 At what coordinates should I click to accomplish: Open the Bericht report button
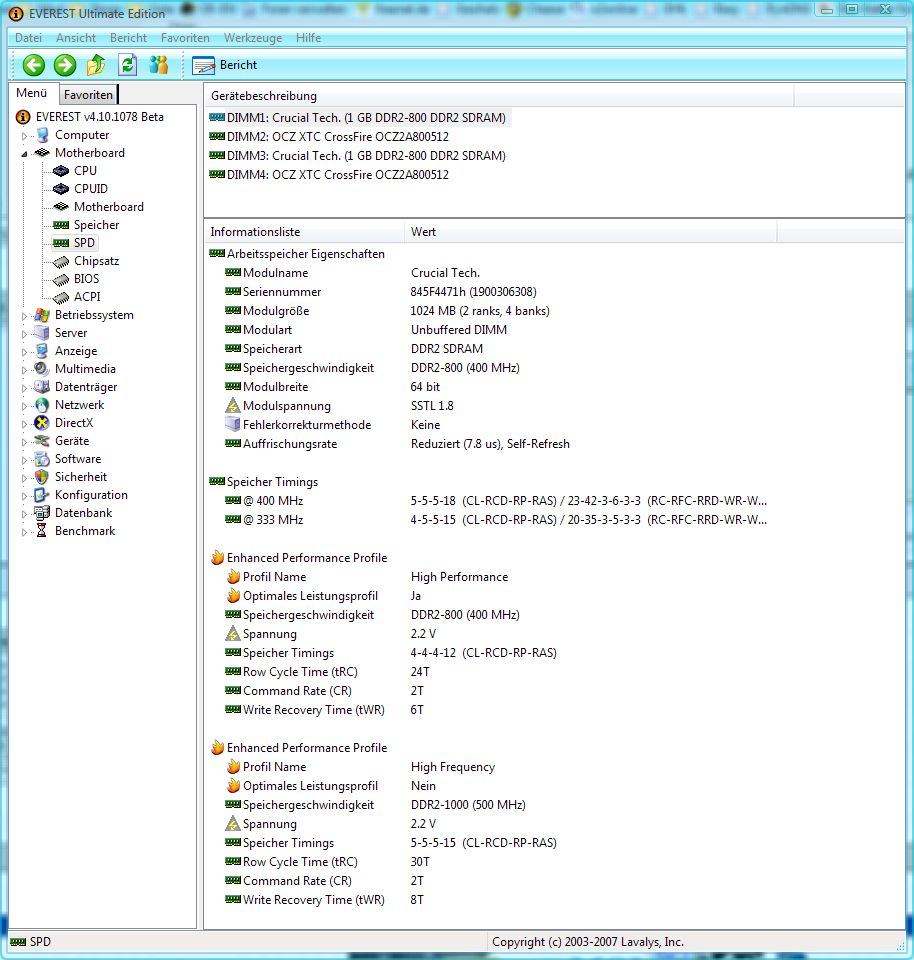[225, 65]
